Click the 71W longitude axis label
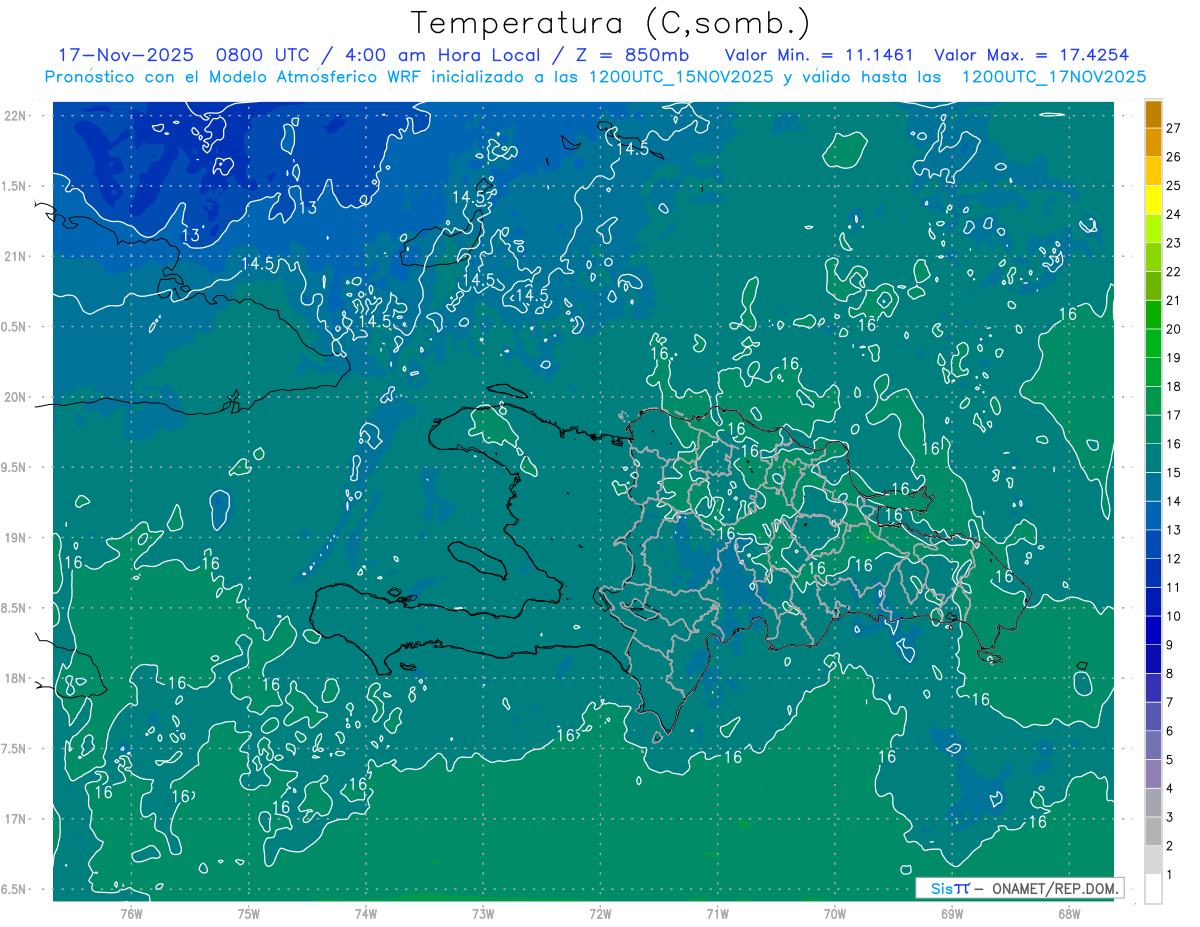Viewport: 1200px width, 927px height. pos(717,914)
